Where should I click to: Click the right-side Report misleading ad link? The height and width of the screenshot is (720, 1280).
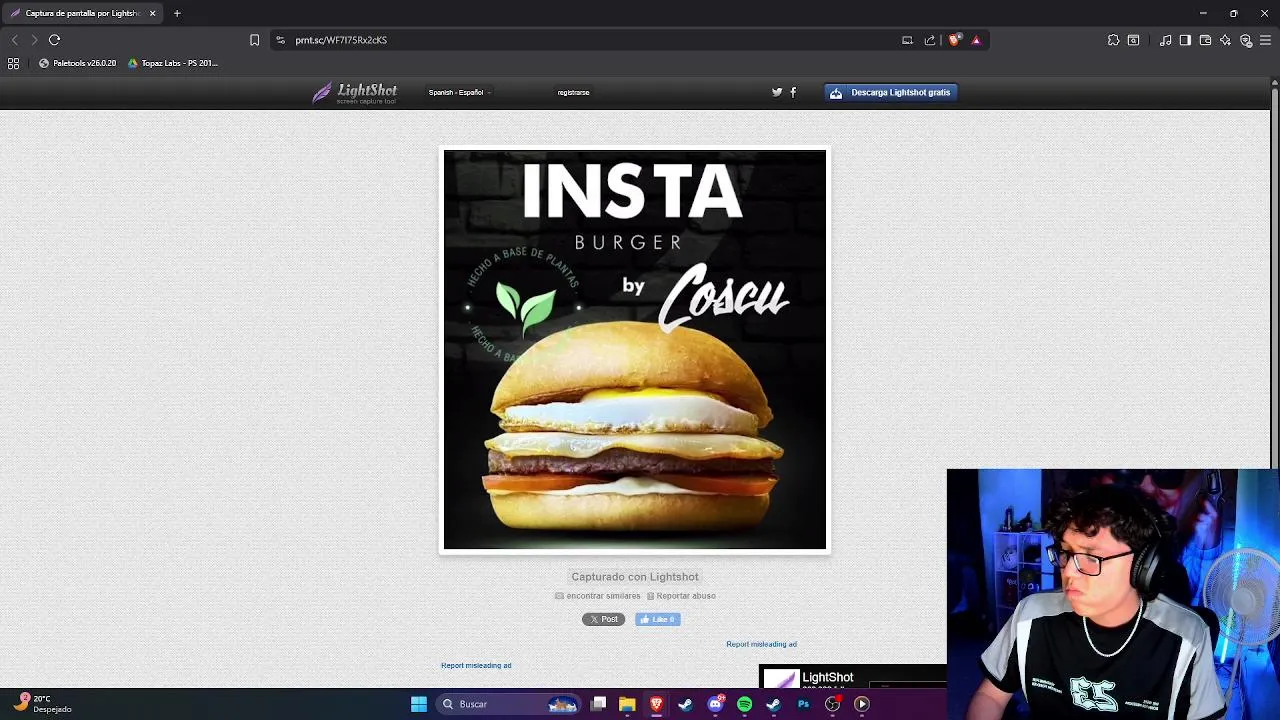[x=762, y=644]
